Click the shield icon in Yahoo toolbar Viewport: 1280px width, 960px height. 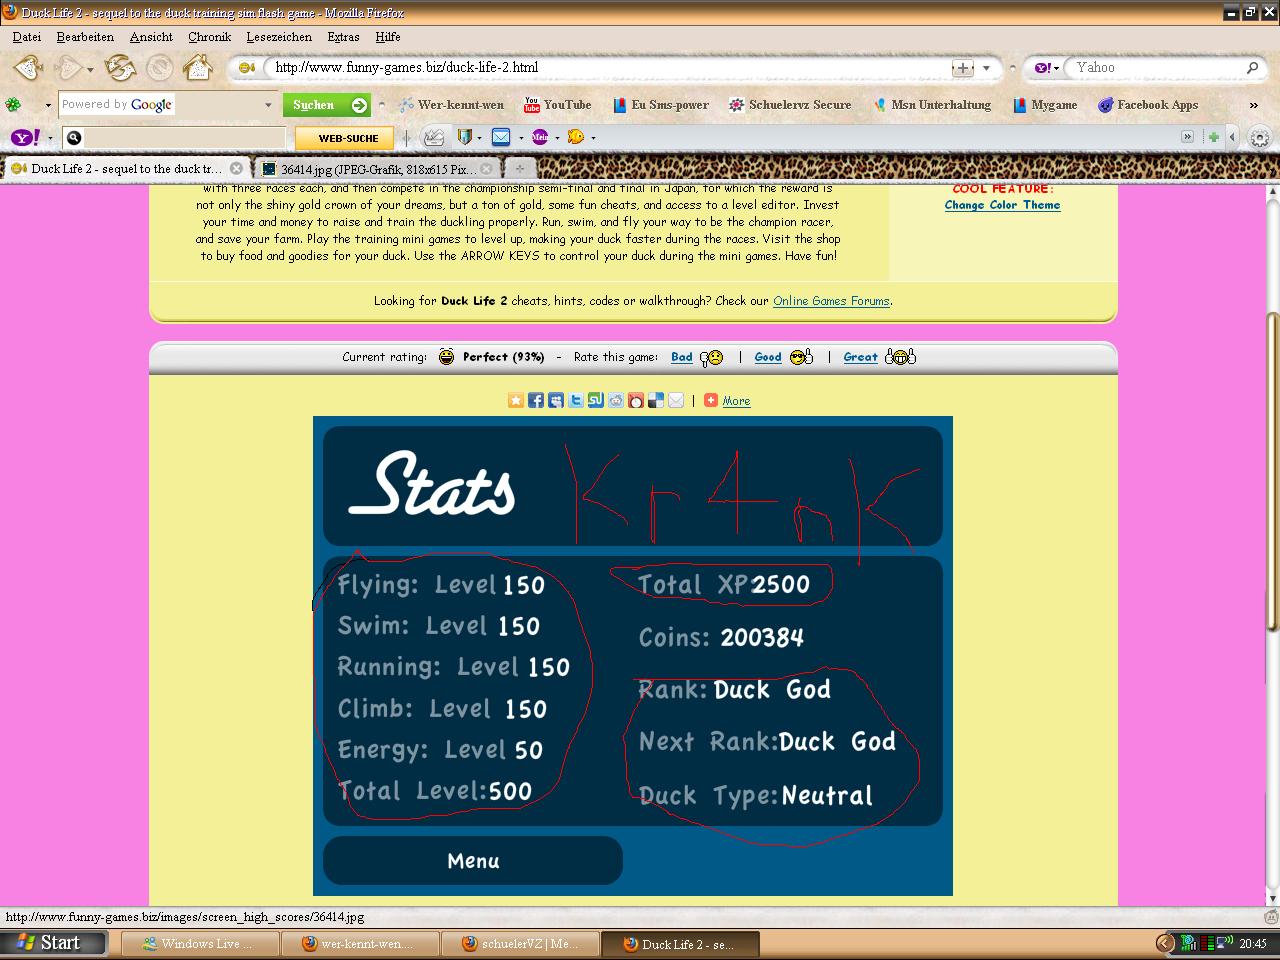[464, 137]
